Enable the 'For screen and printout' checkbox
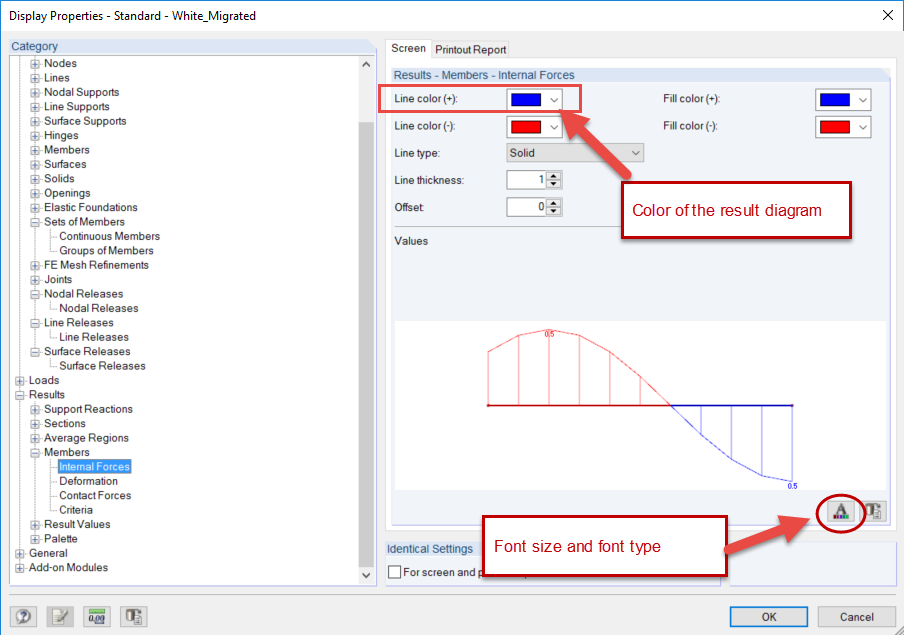This screenshot has height=635, width=904. tap(393, 570)
